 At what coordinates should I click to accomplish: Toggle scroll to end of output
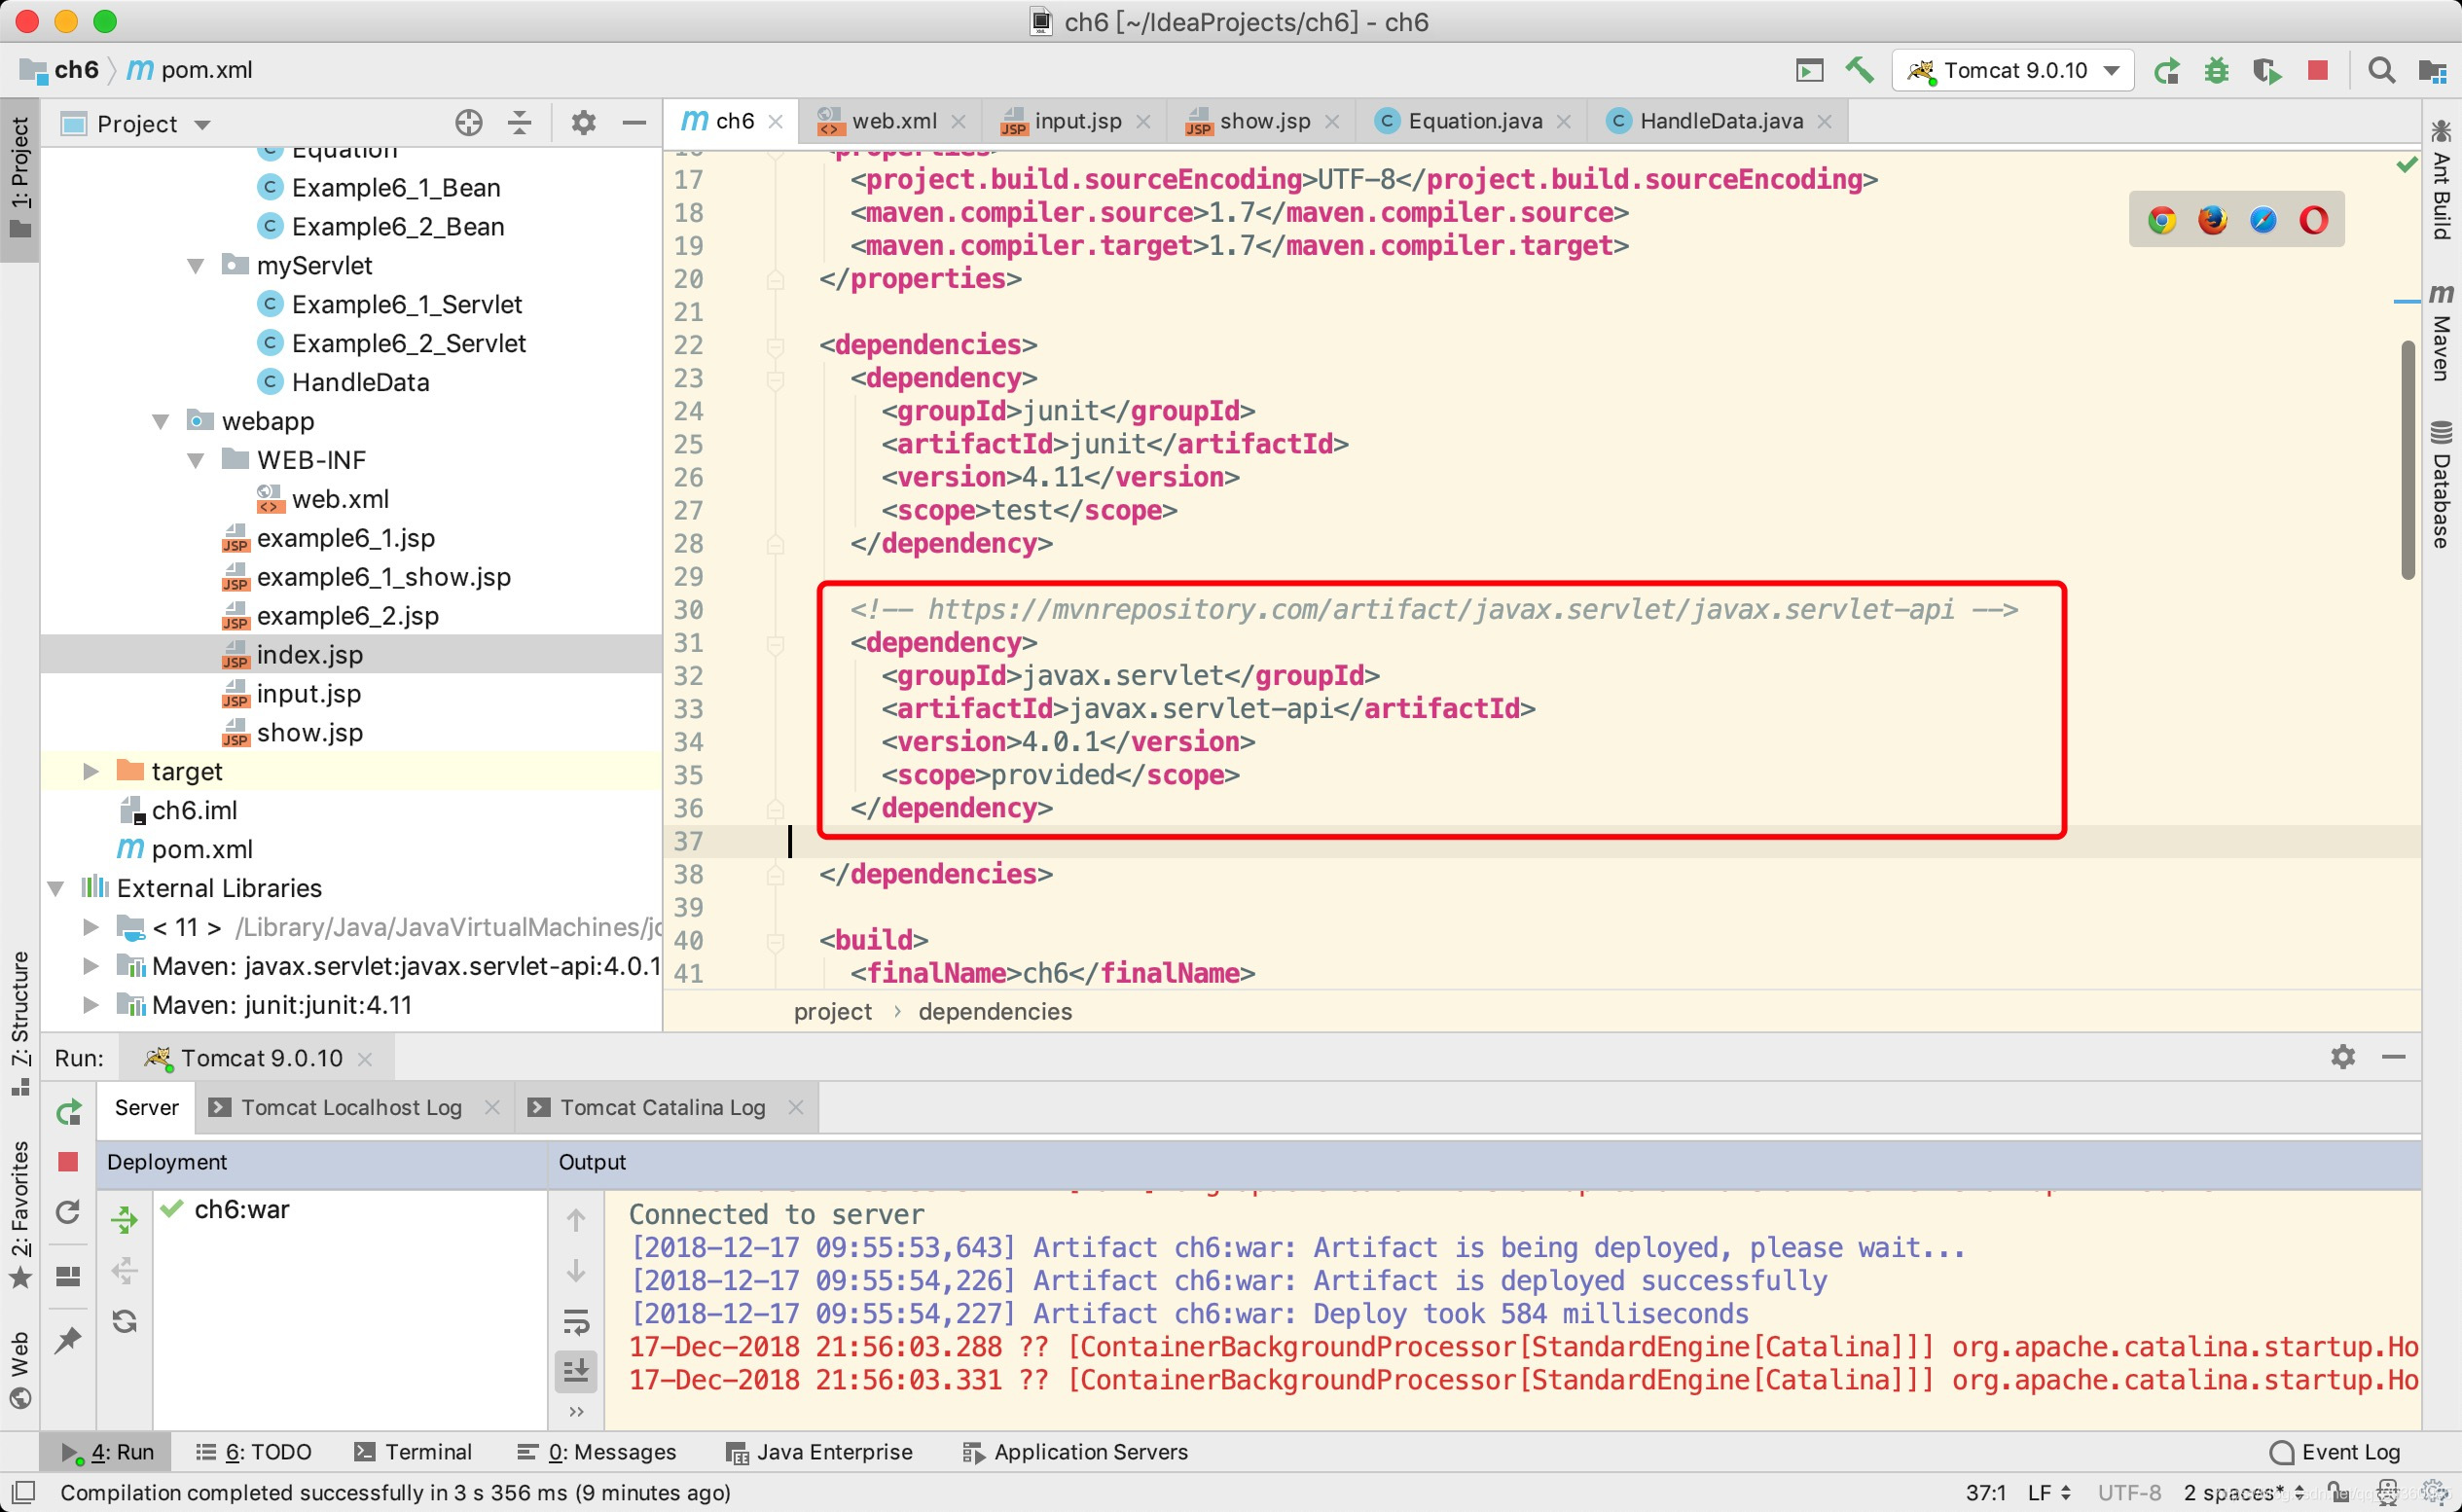[x=576, y=1370]
